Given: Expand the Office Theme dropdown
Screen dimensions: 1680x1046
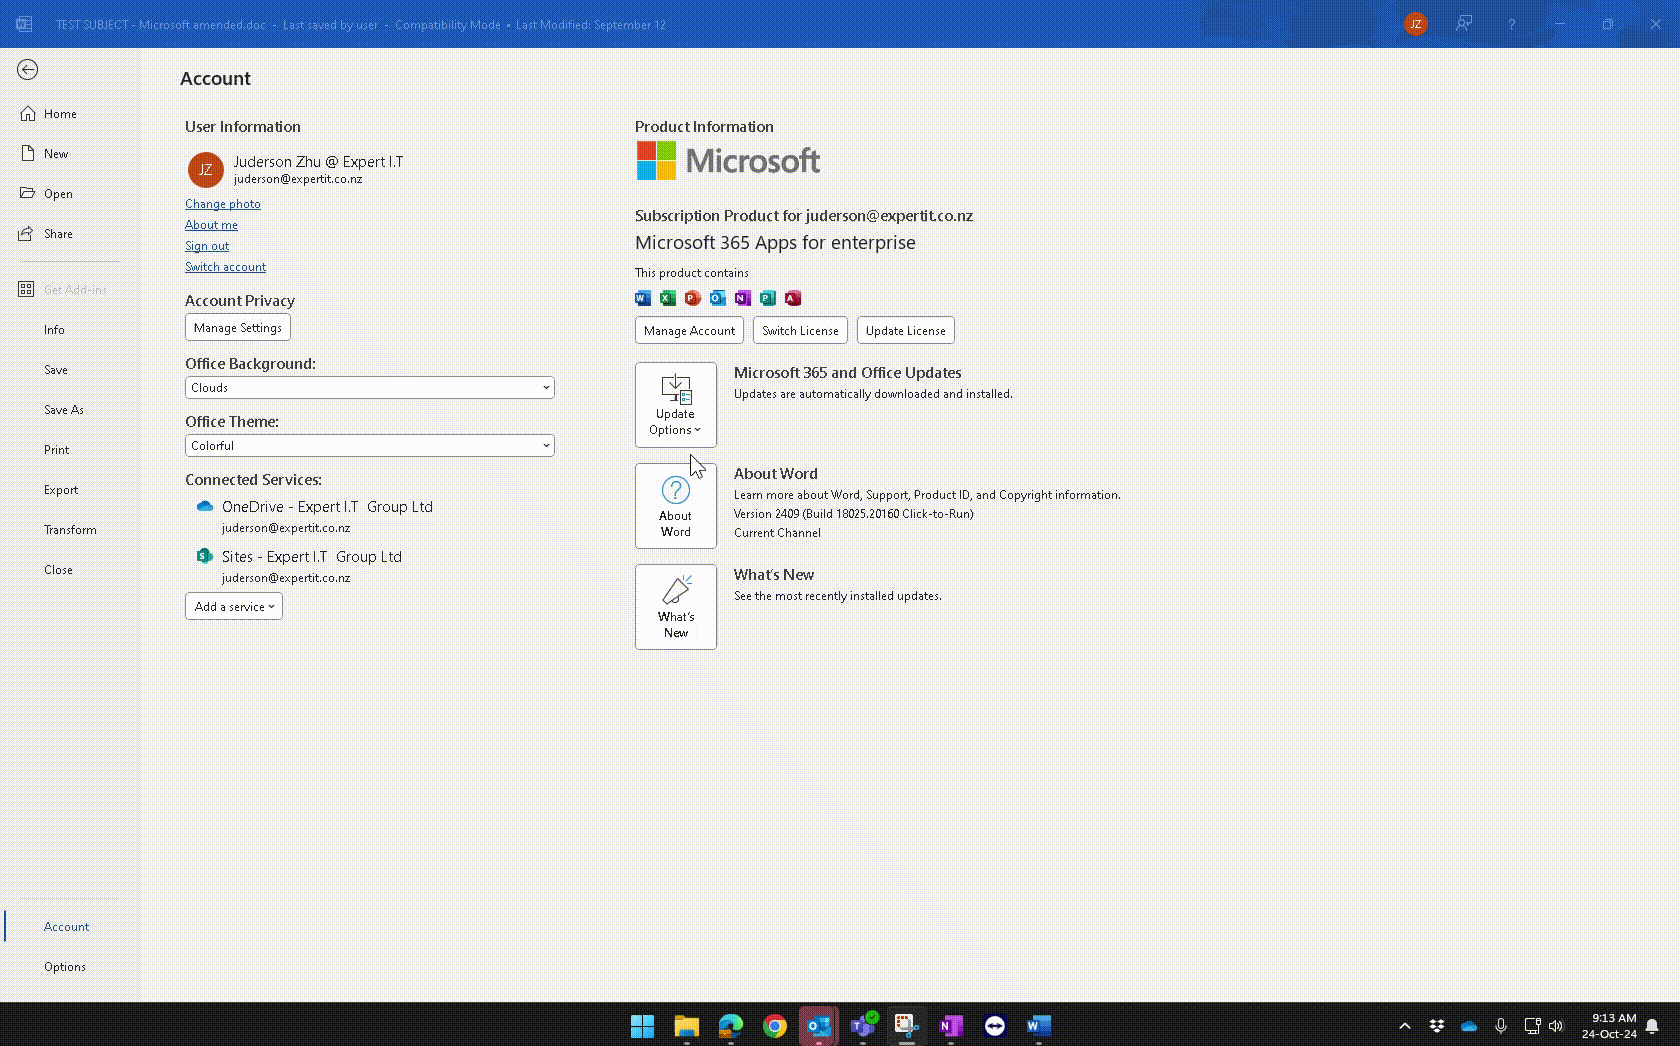Looking at the screenshot, I should click(369, 446).
